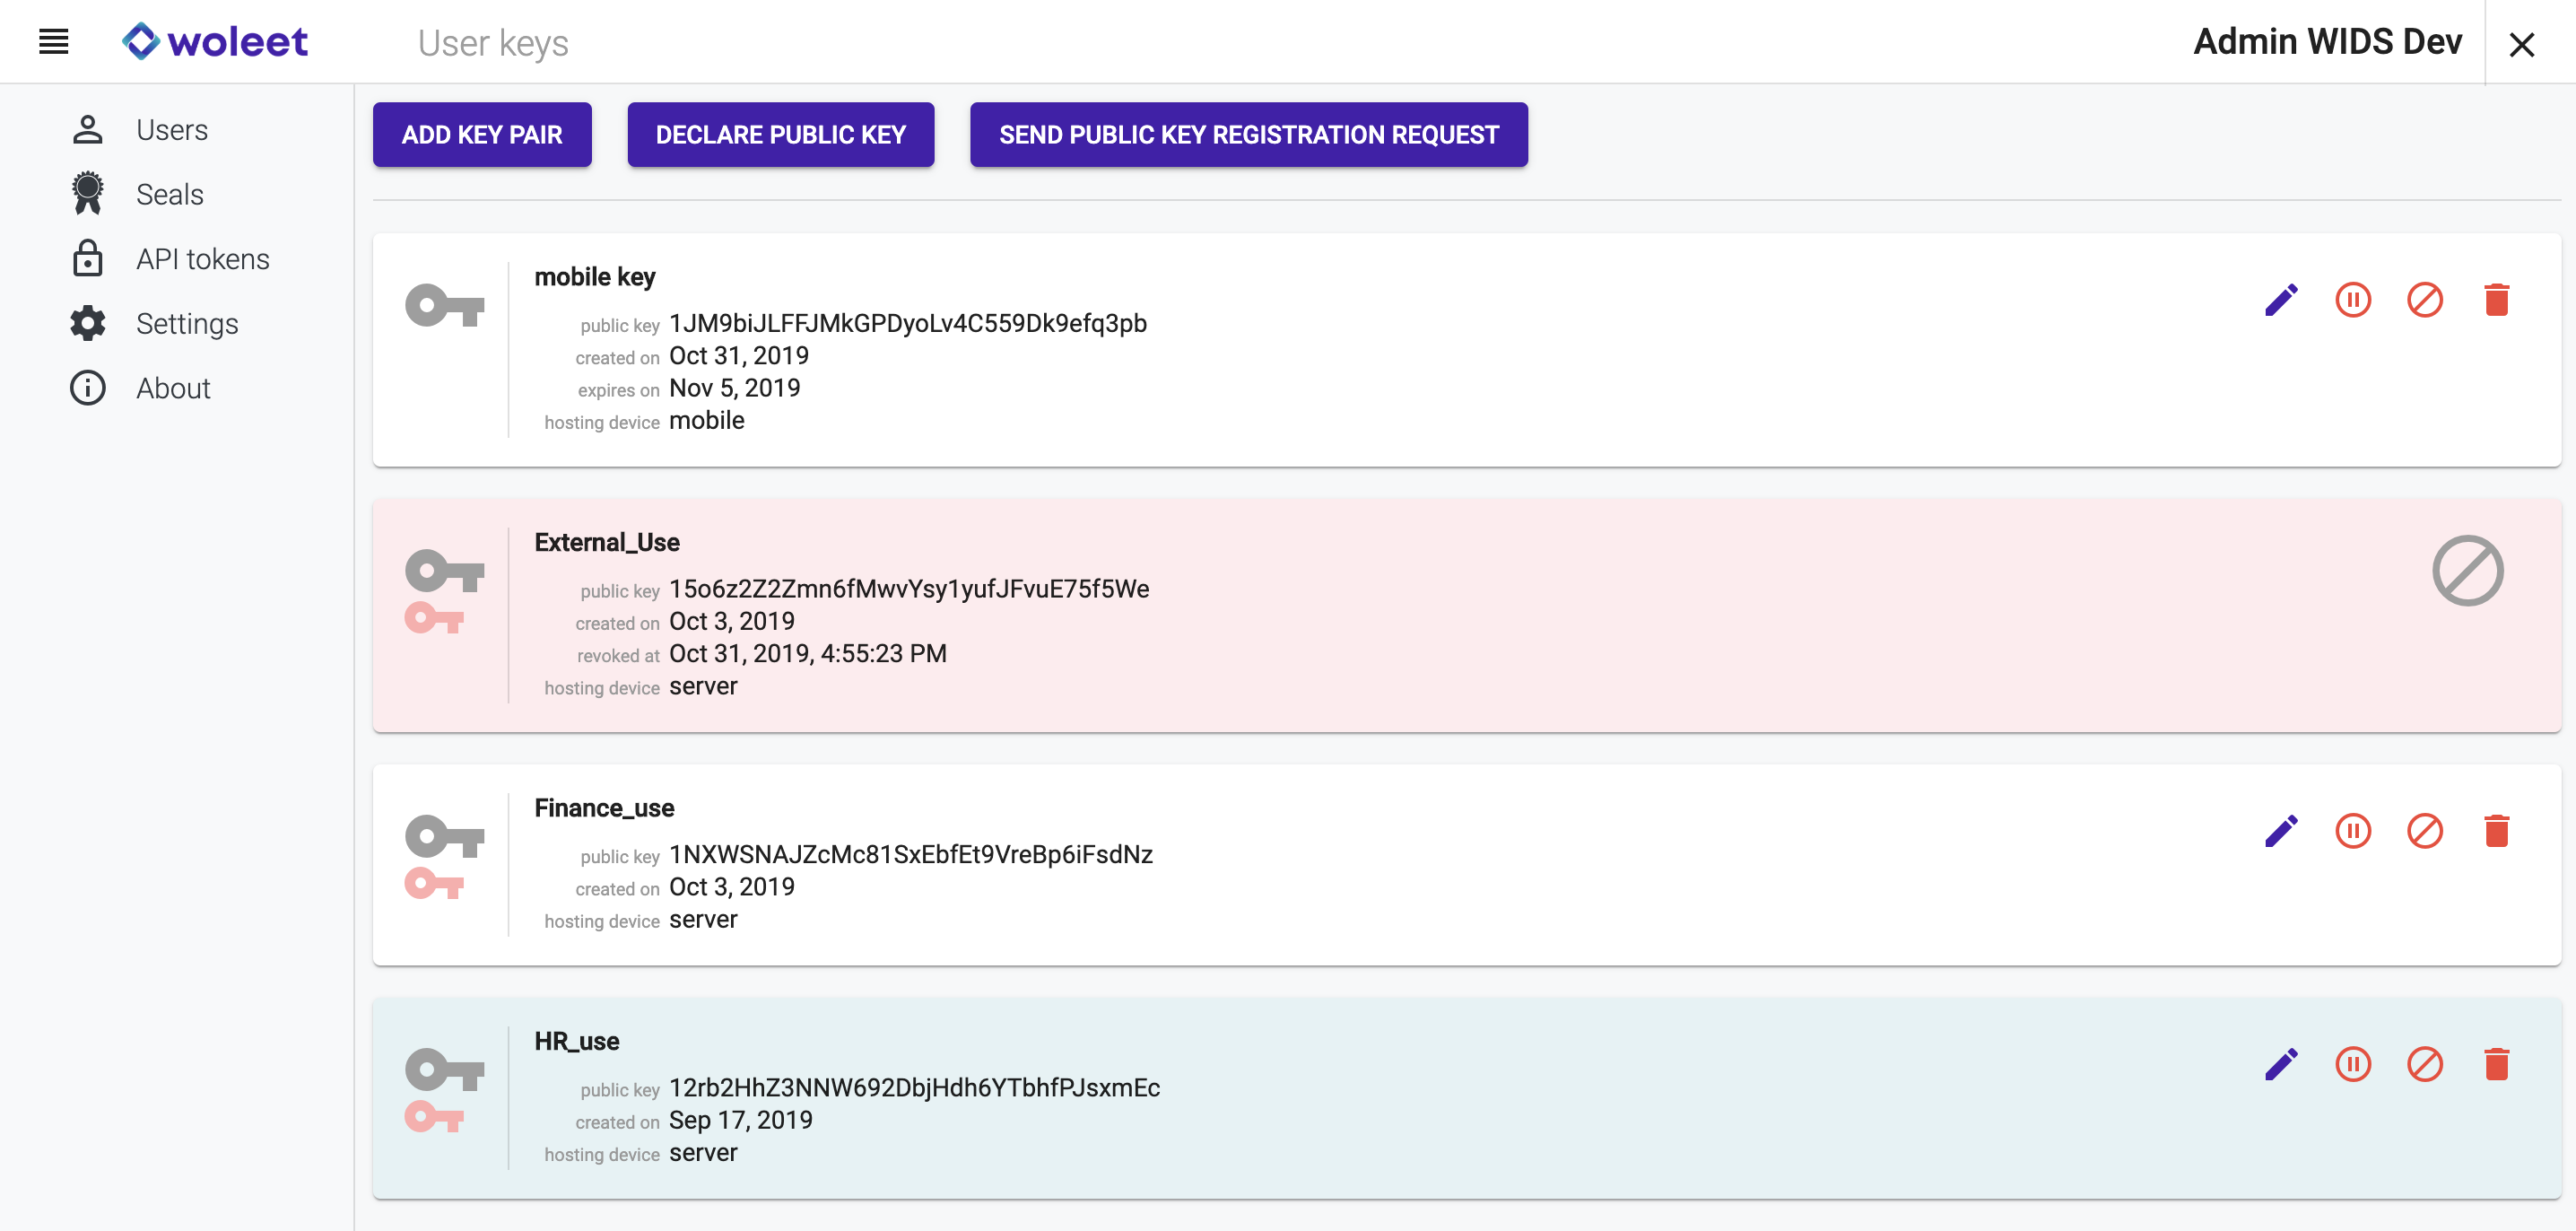Open the hamburger menu
2576x1231 pixels.
(53, 42)
